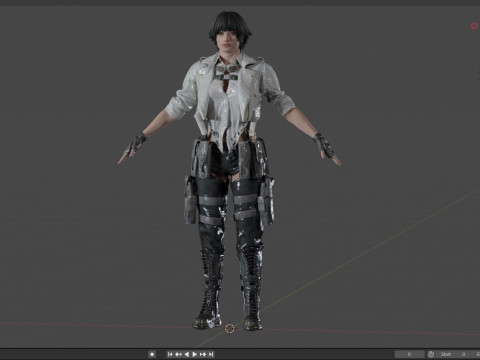The width and height of the screenshot is (480, 360).
Task: Jump to the previous keyframe
Action: 178,354
